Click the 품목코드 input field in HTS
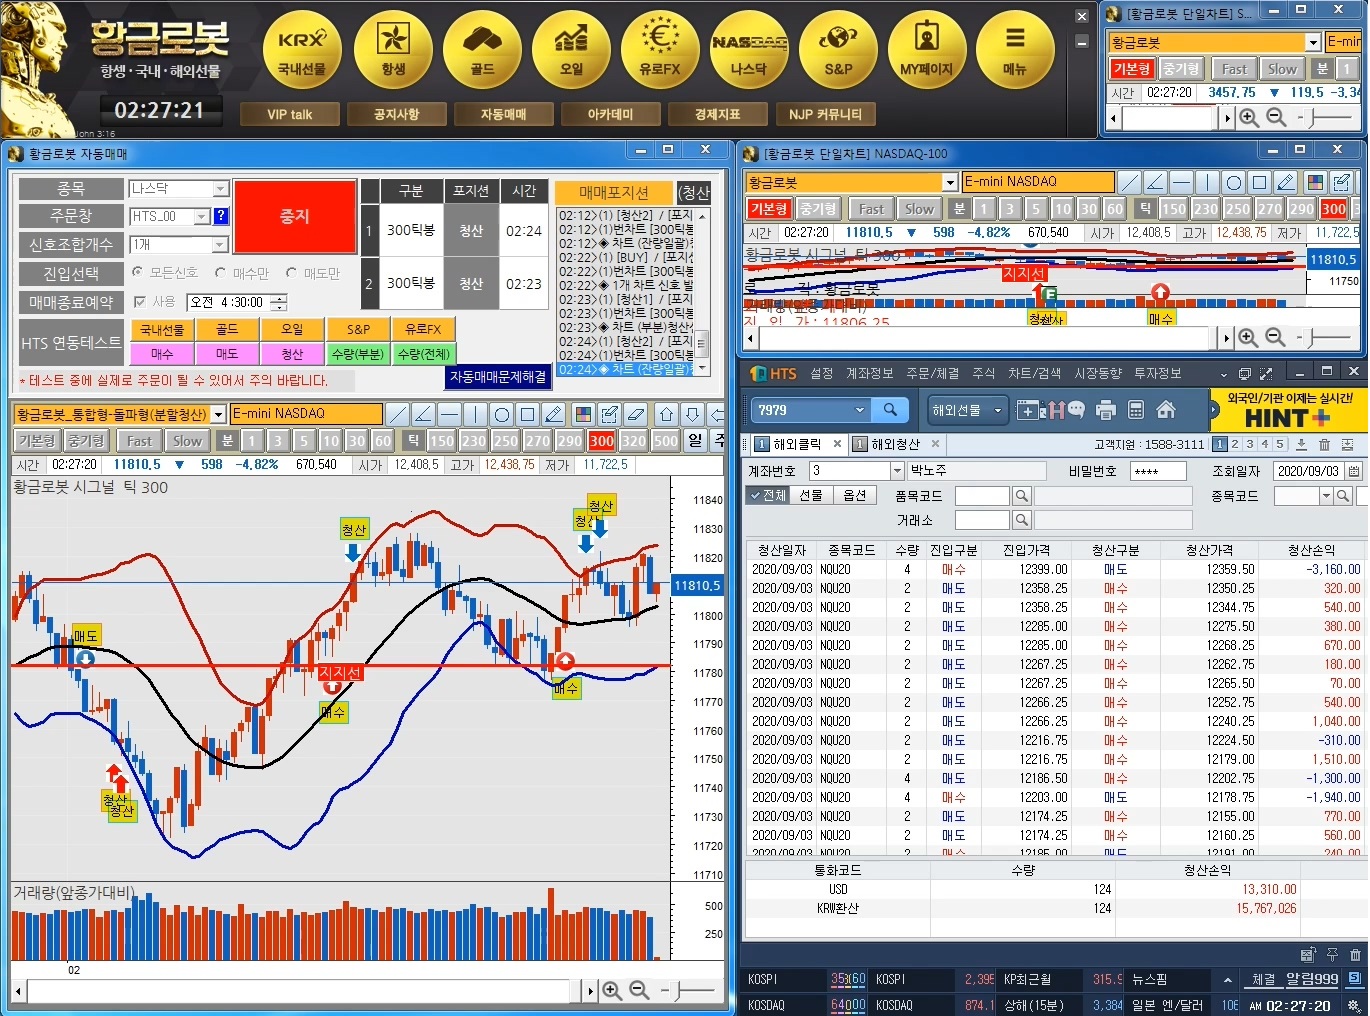 [982, 496]
